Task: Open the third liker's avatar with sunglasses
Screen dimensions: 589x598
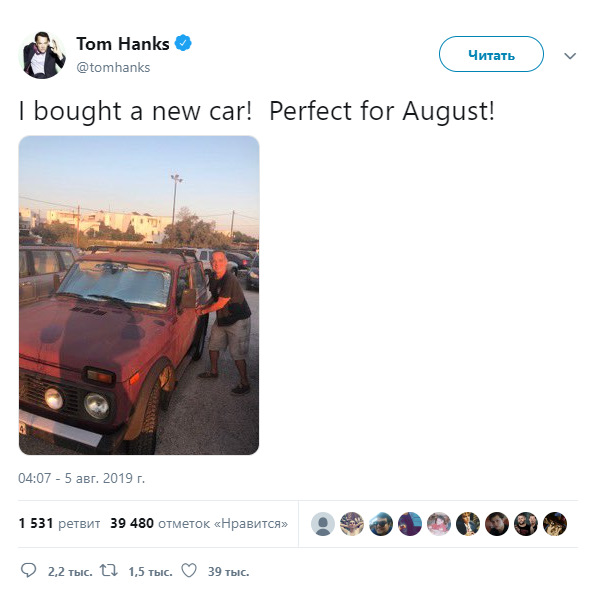Action: 381,524
